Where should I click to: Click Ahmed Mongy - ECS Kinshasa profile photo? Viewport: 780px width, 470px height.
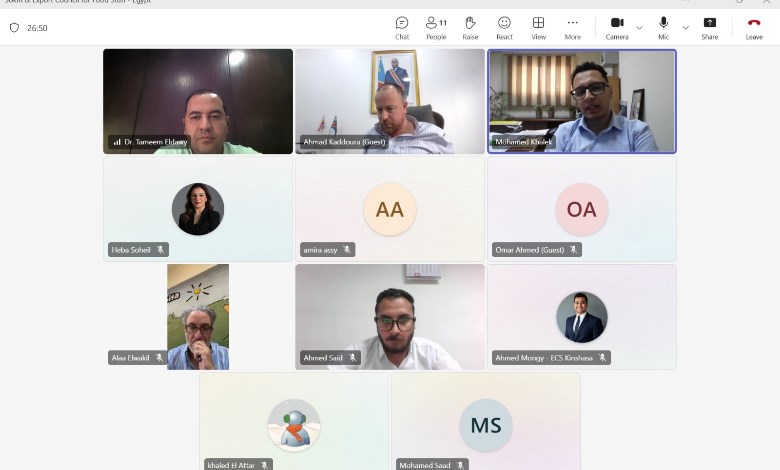click(582, 317)
